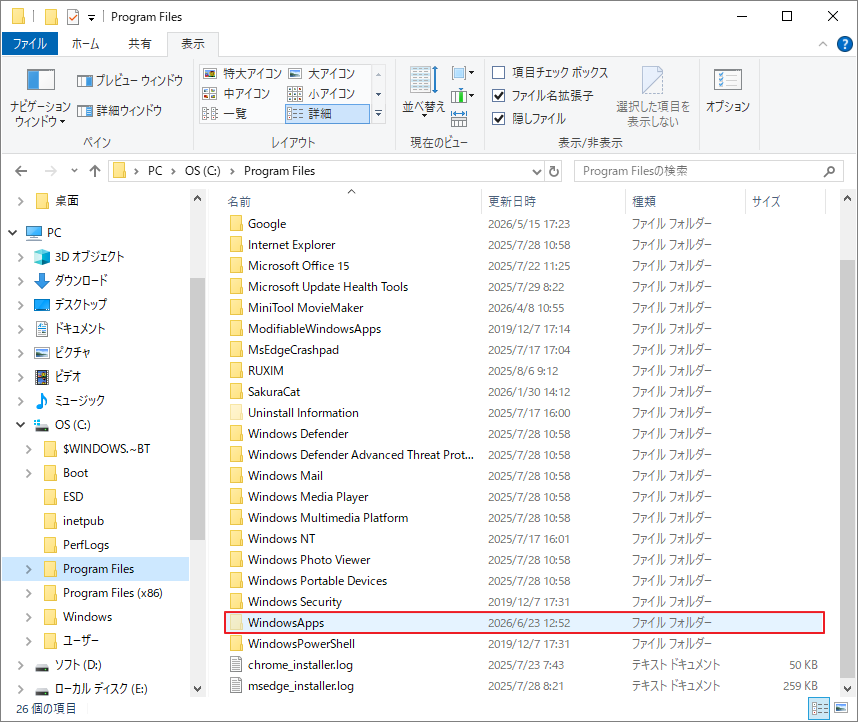Choose 小アイコン layout

click(x=322, y=94)
